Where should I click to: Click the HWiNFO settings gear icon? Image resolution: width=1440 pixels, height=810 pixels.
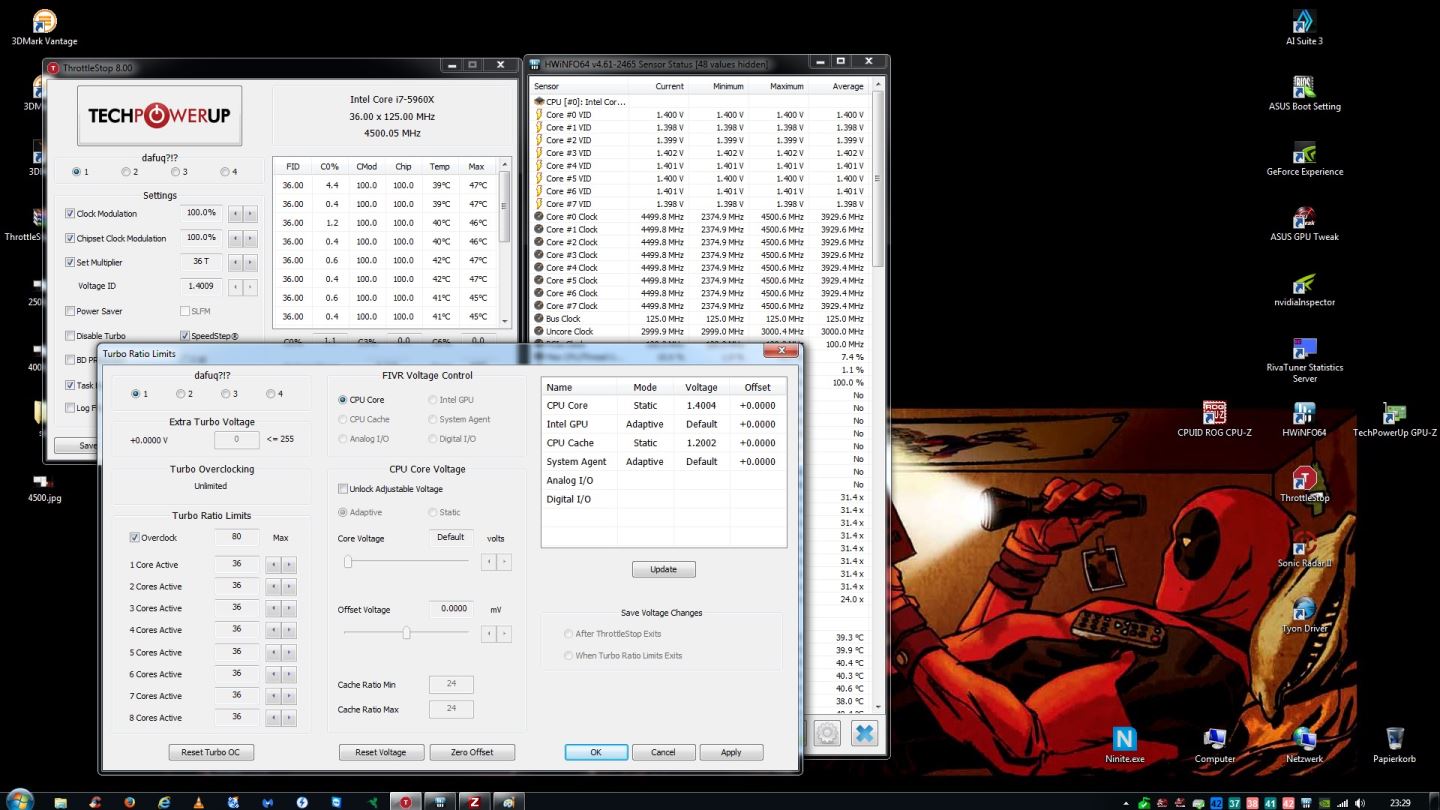(827, 733)
